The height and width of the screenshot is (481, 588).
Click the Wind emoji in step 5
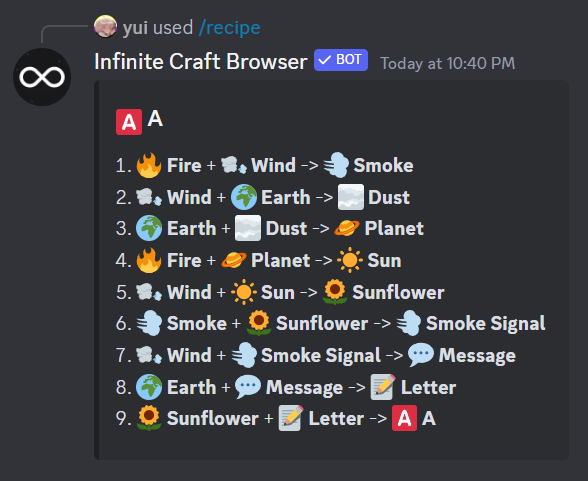click(x=149, y=292)
